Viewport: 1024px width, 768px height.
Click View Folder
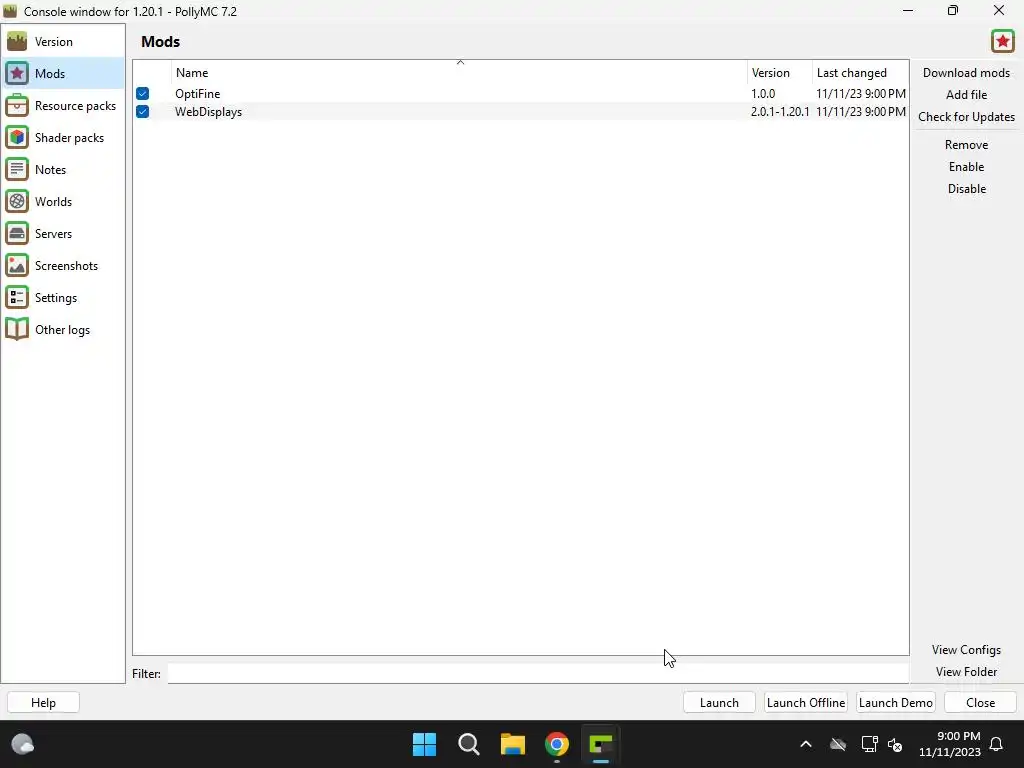966,672
